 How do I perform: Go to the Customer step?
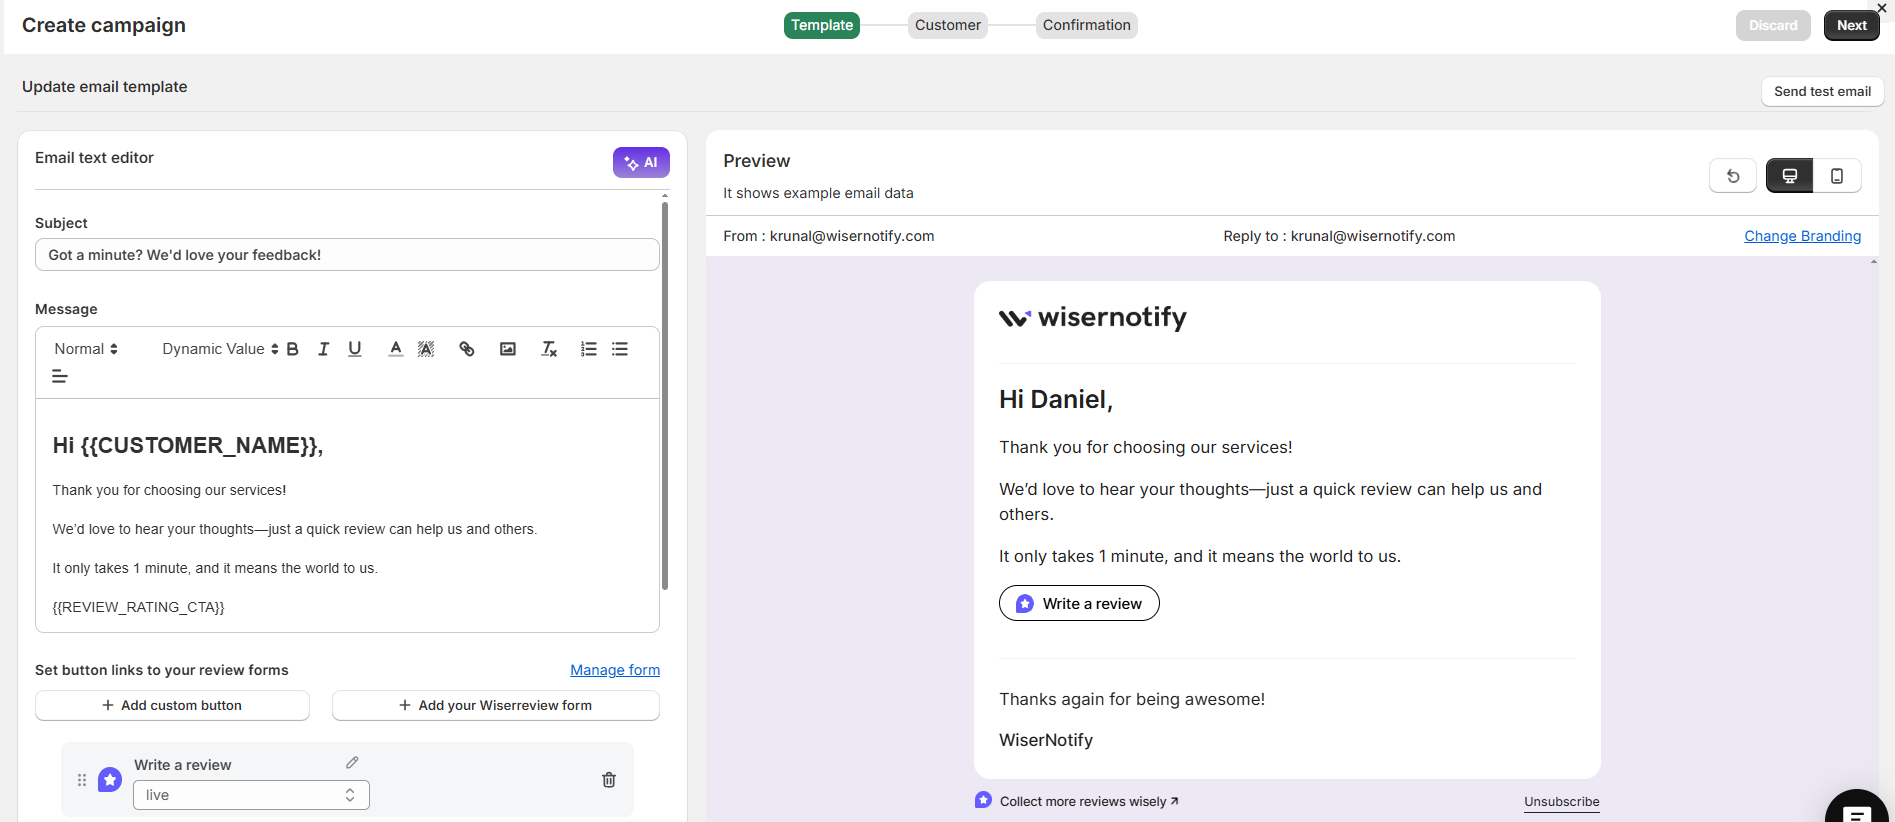[947, 25]
